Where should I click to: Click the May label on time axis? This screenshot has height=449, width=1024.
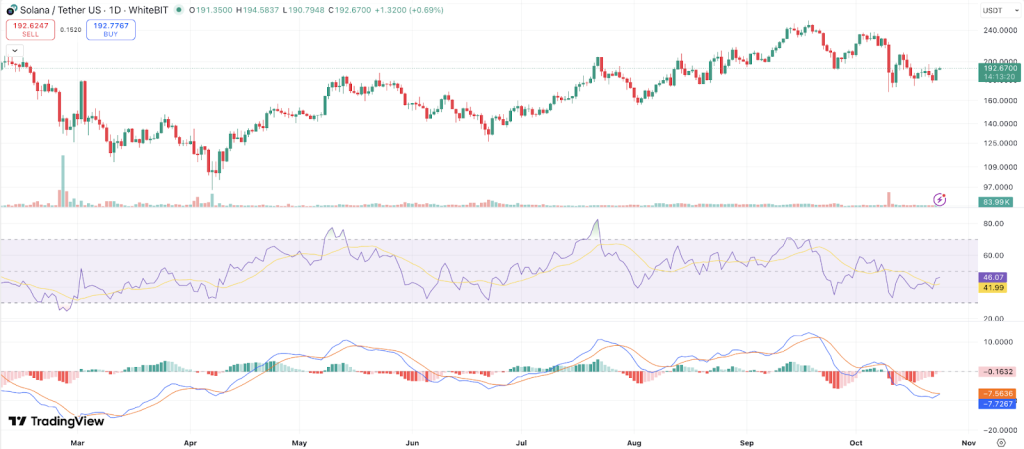coord(300,440)
